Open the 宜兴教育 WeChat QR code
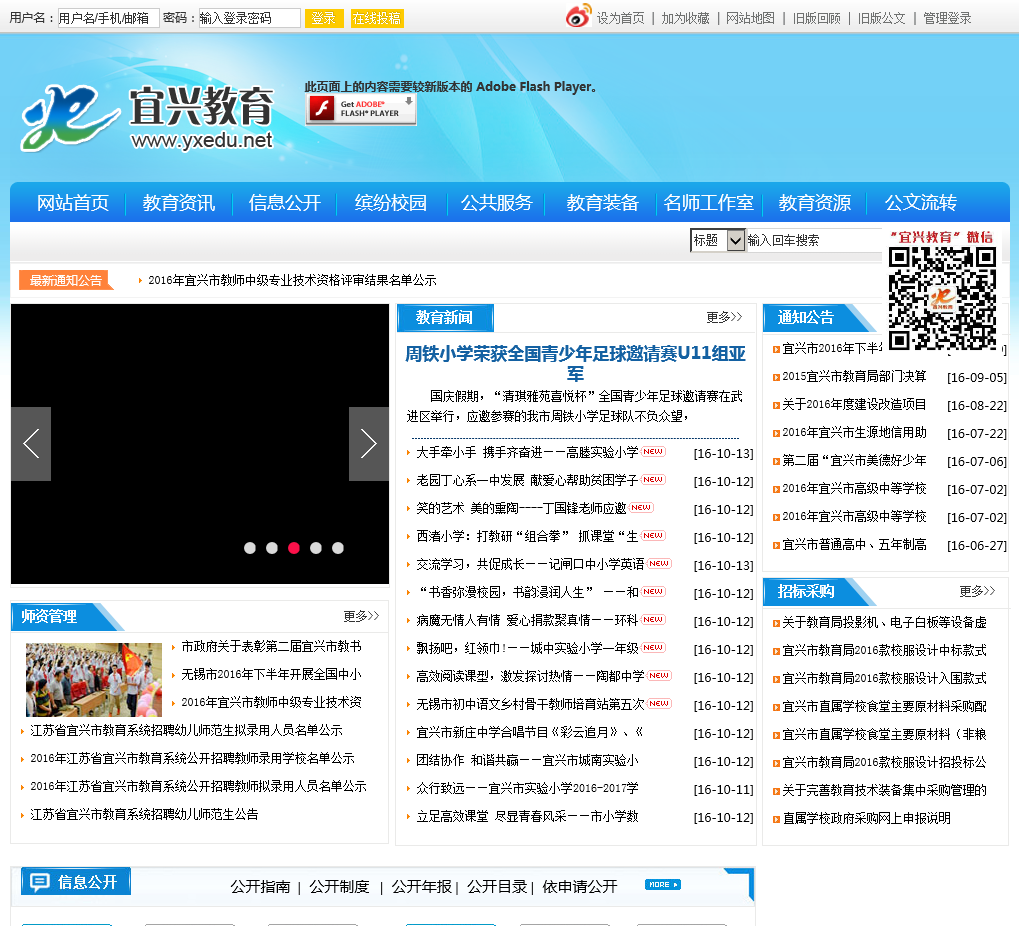 pyautogui.click(x=942, y=299)
